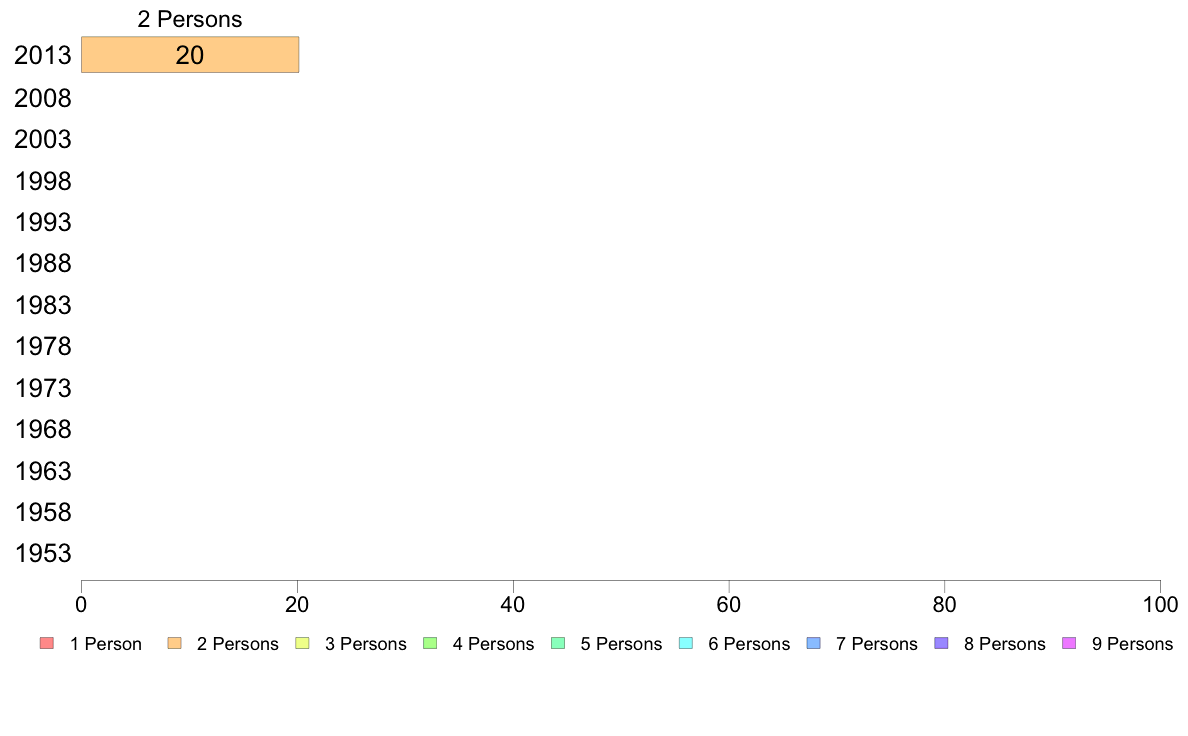The image size is (1188, 736).
Task: Click the 40 tick on the x-axis
Action: [513, 604]
